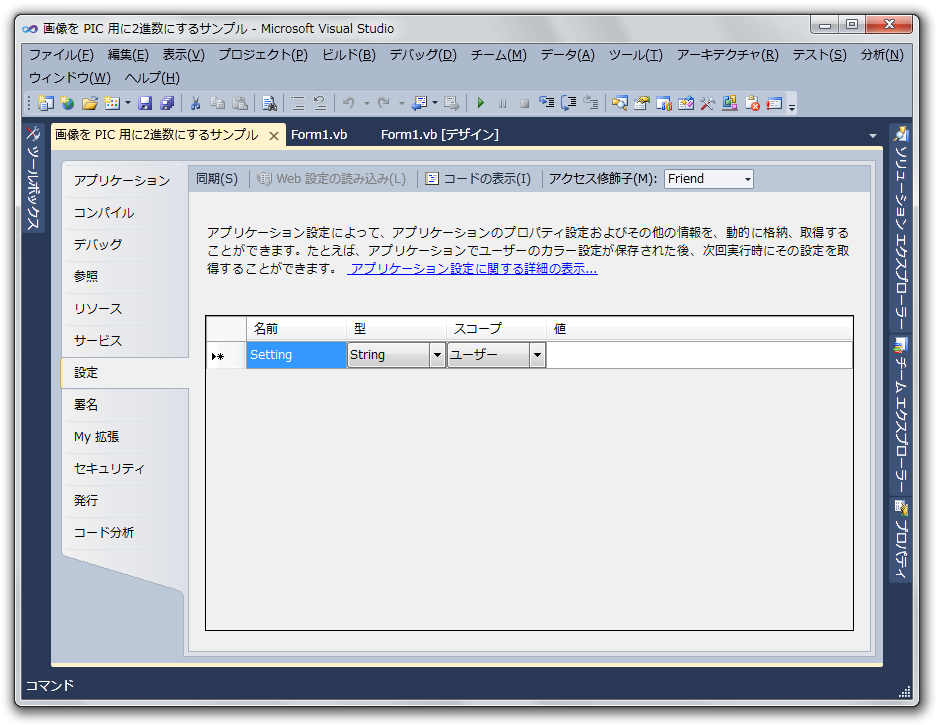The image size is (938, 725).
Task: Click the Undo arrow icon
Action: pyautogui.click(x=349, y=103)
